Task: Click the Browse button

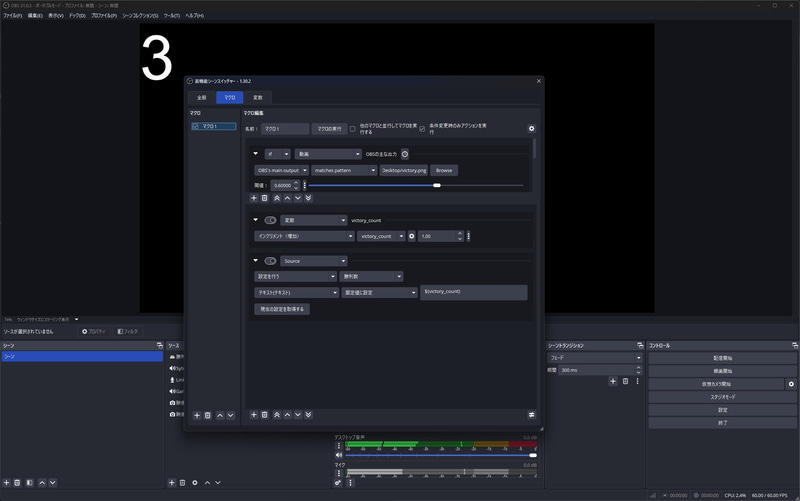Action: [444, 170]
